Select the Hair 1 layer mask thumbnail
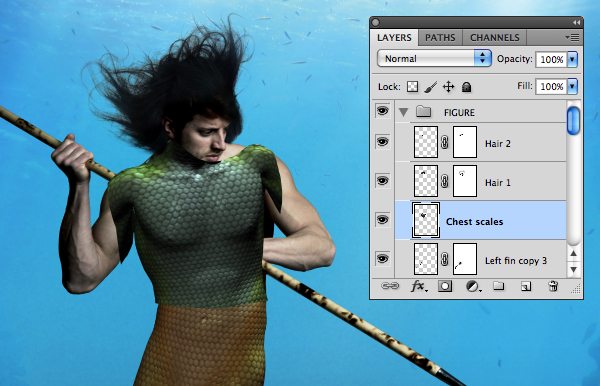This screenshot has height=386, width=600. point(465,181)
